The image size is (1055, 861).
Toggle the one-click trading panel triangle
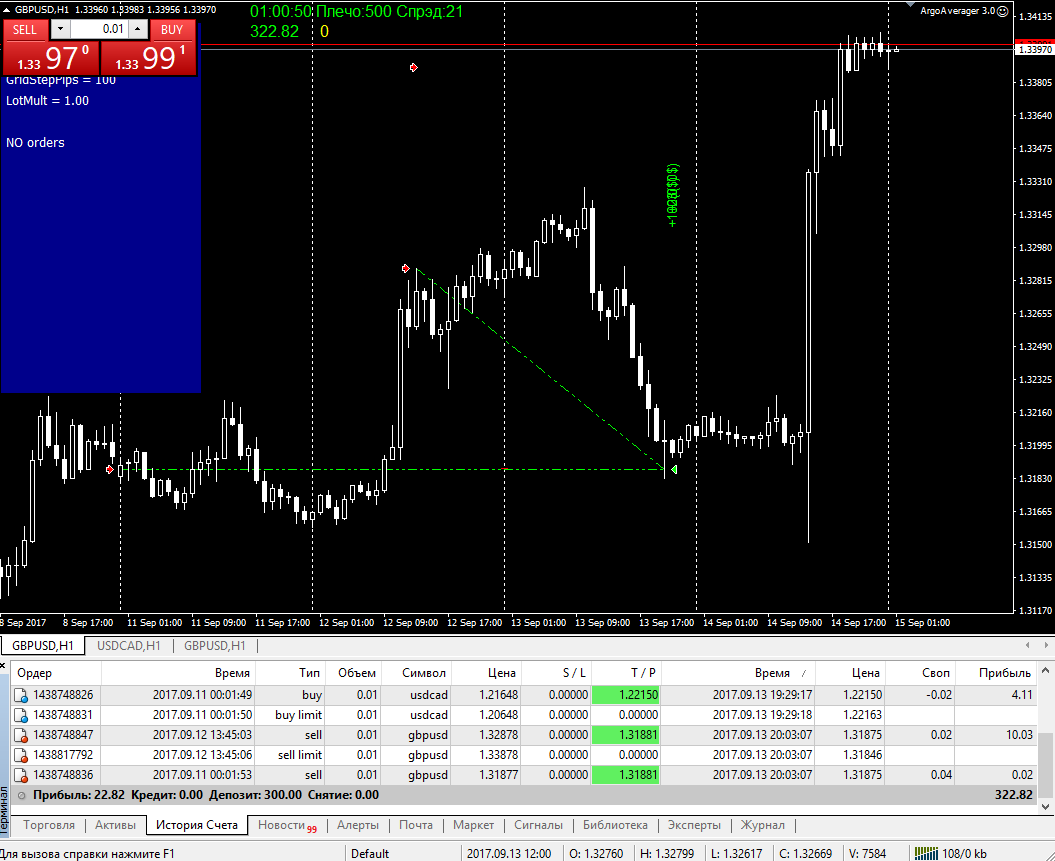[7, 9]
